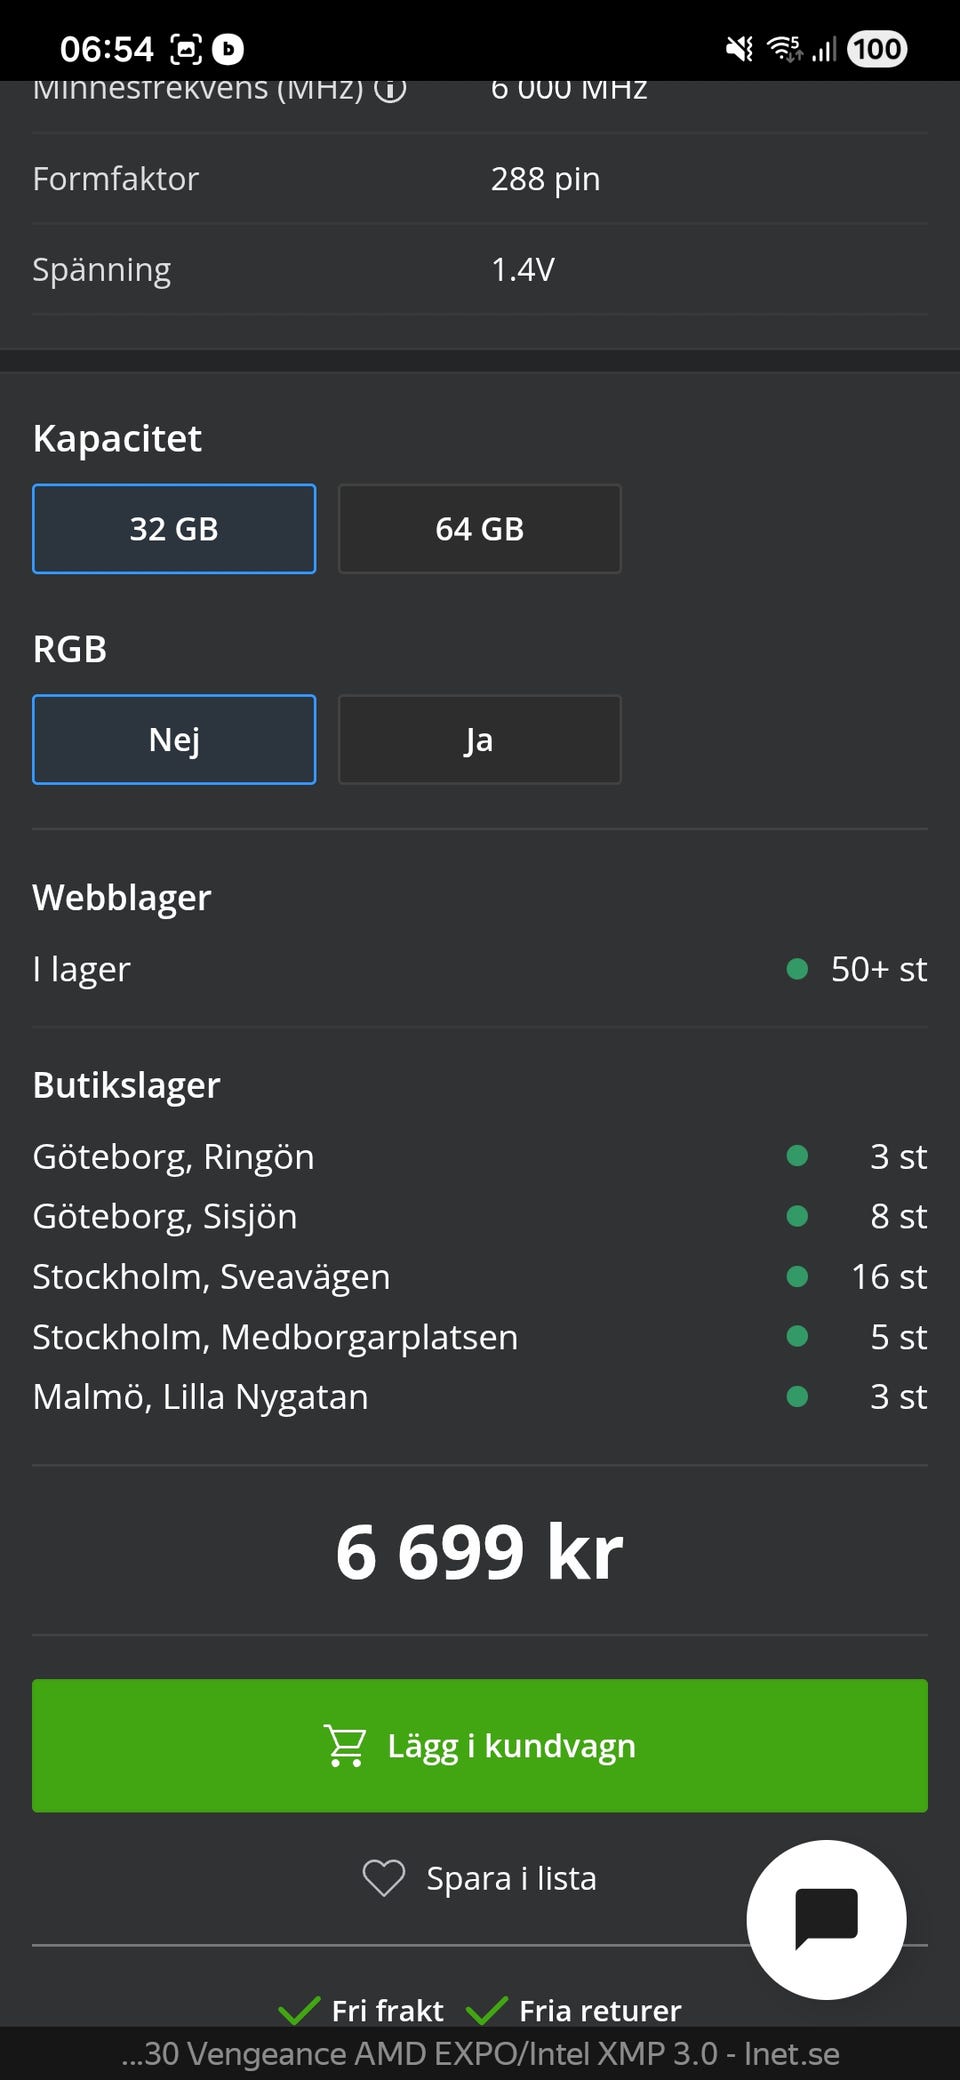960x2080 pixels.
Task: Choose Ja for RGB
Action: [479, 740]
